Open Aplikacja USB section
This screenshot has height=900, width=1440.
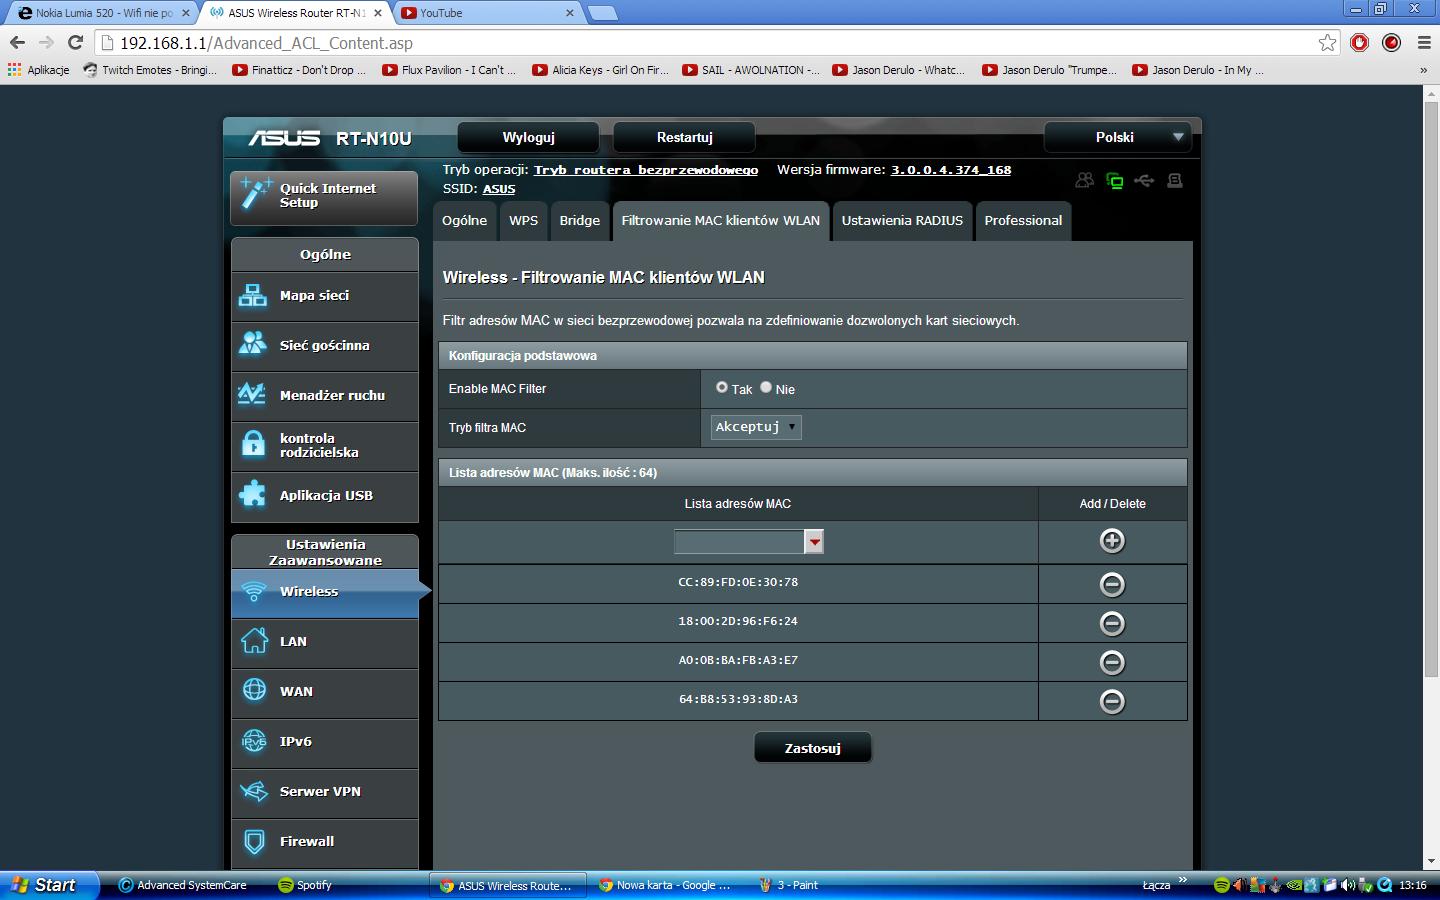[x=324, y=496]
